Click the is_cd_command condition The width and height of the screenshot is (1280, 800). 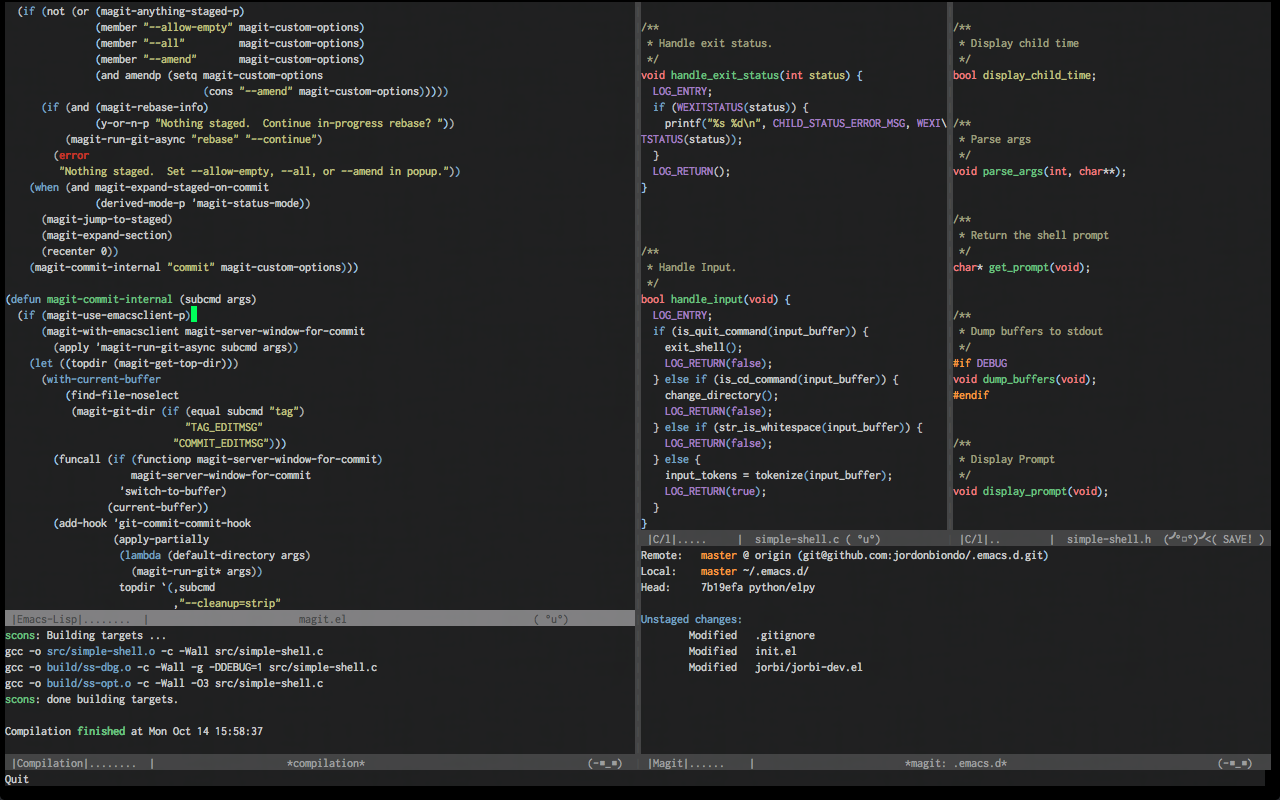803,379
